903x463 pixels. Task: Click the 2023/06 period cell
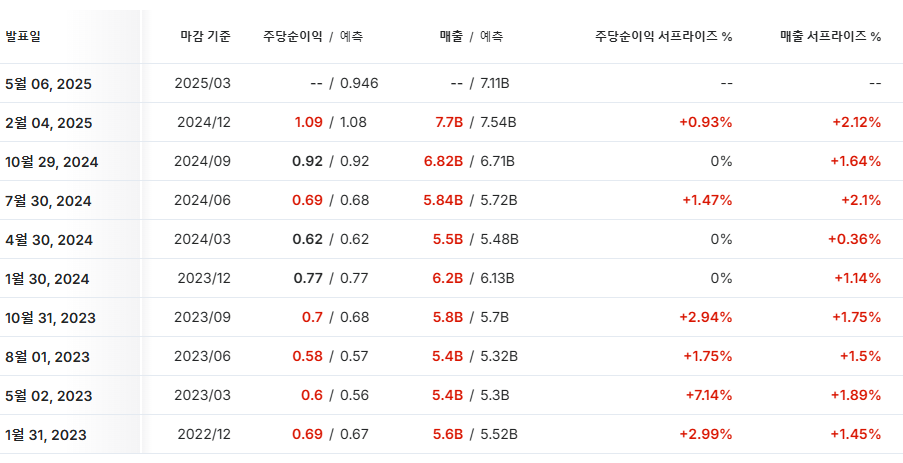(x=202, y=356)
